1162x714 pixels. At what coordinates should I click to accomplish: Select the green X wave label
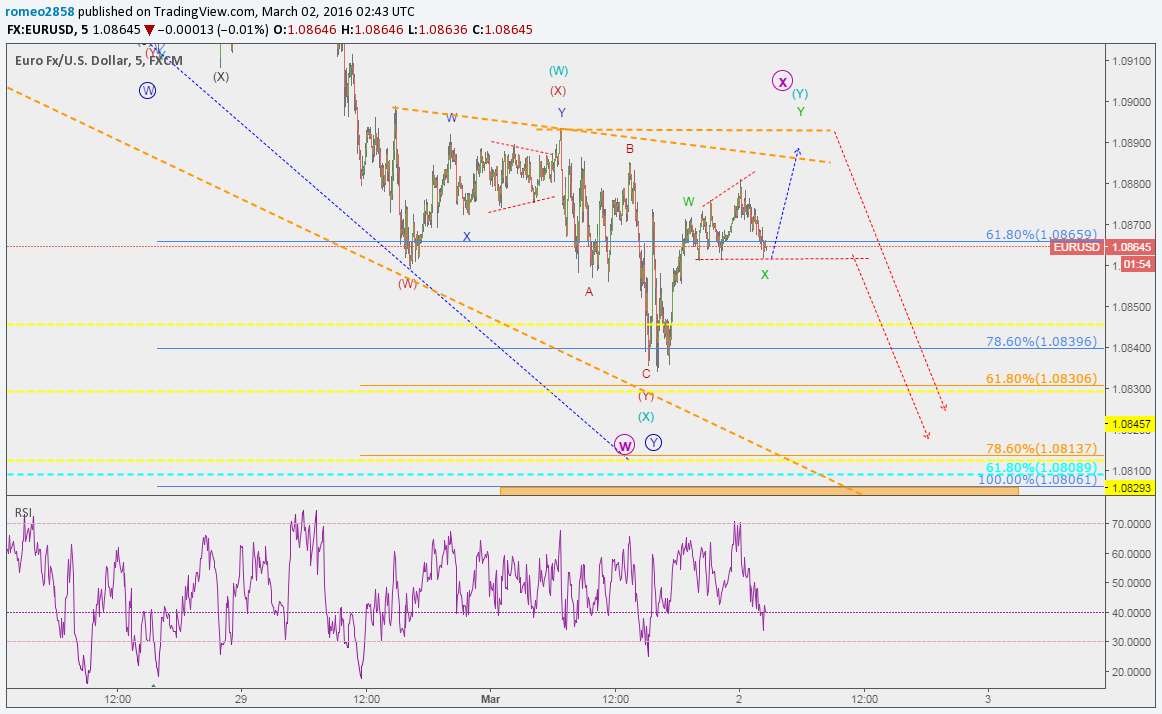tap(765, 275)
